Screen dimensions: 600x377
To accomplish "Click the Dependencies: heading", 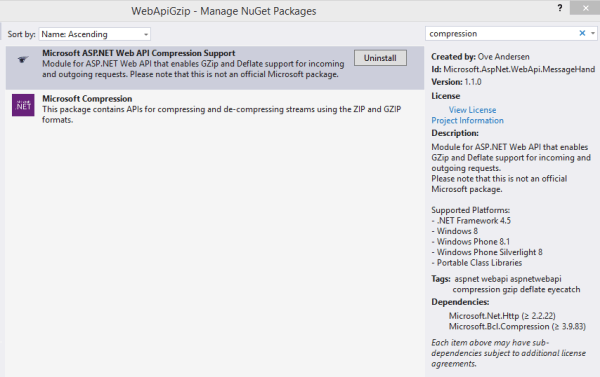I will click(460, 302).
